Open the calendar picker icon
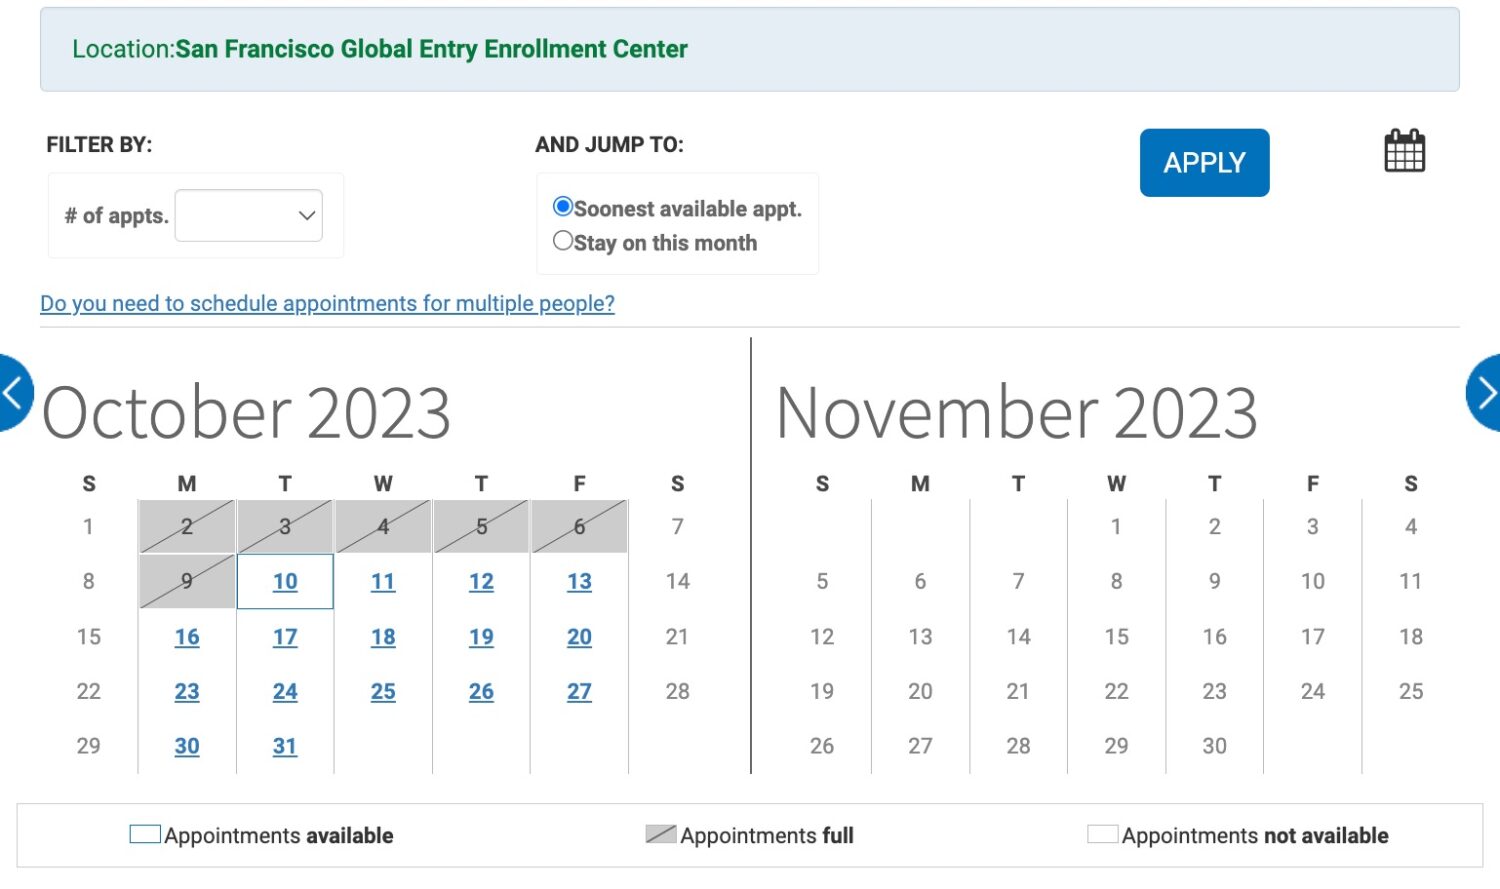Viewport: 1500px width, 889px height. coord(1404,151)
